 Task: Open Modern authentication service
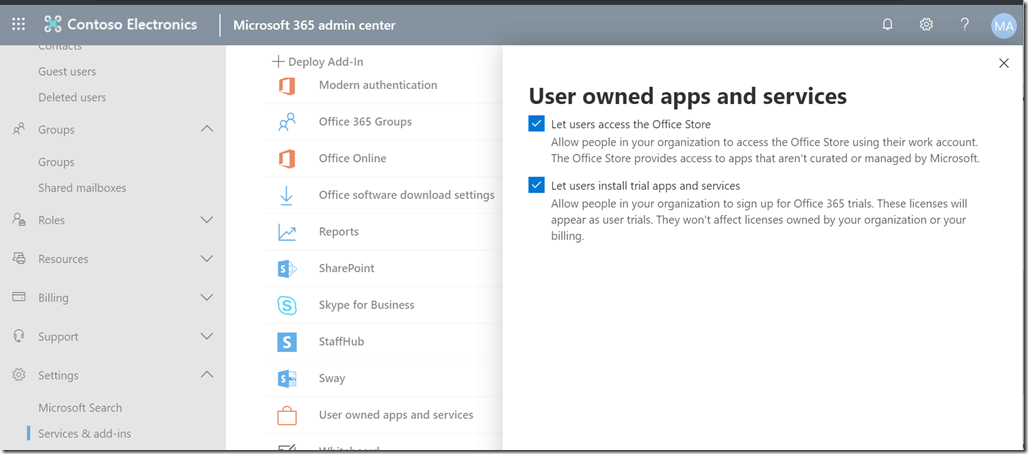[x=378, y=85]
